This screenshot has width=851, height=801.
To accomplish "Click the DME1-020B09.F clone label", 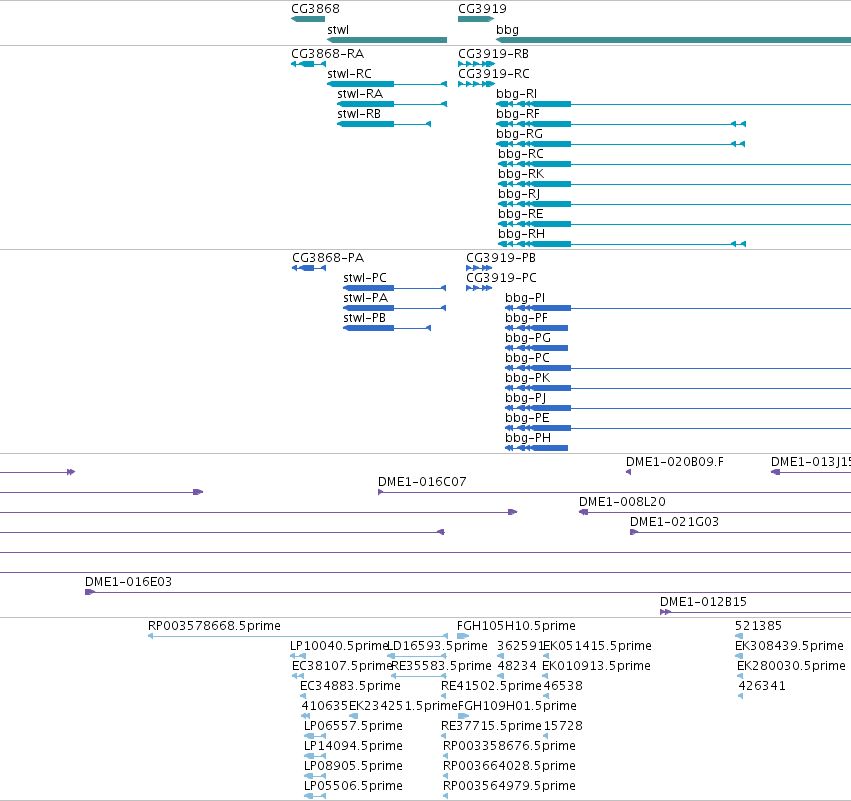I will 675,462.
